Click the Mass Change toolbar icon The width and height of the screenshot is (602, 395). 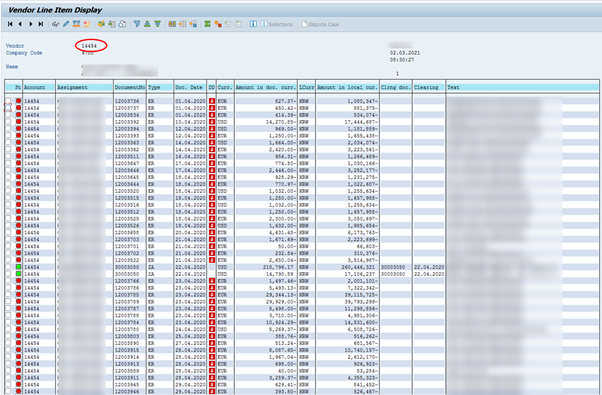click(x=76, y=24)
